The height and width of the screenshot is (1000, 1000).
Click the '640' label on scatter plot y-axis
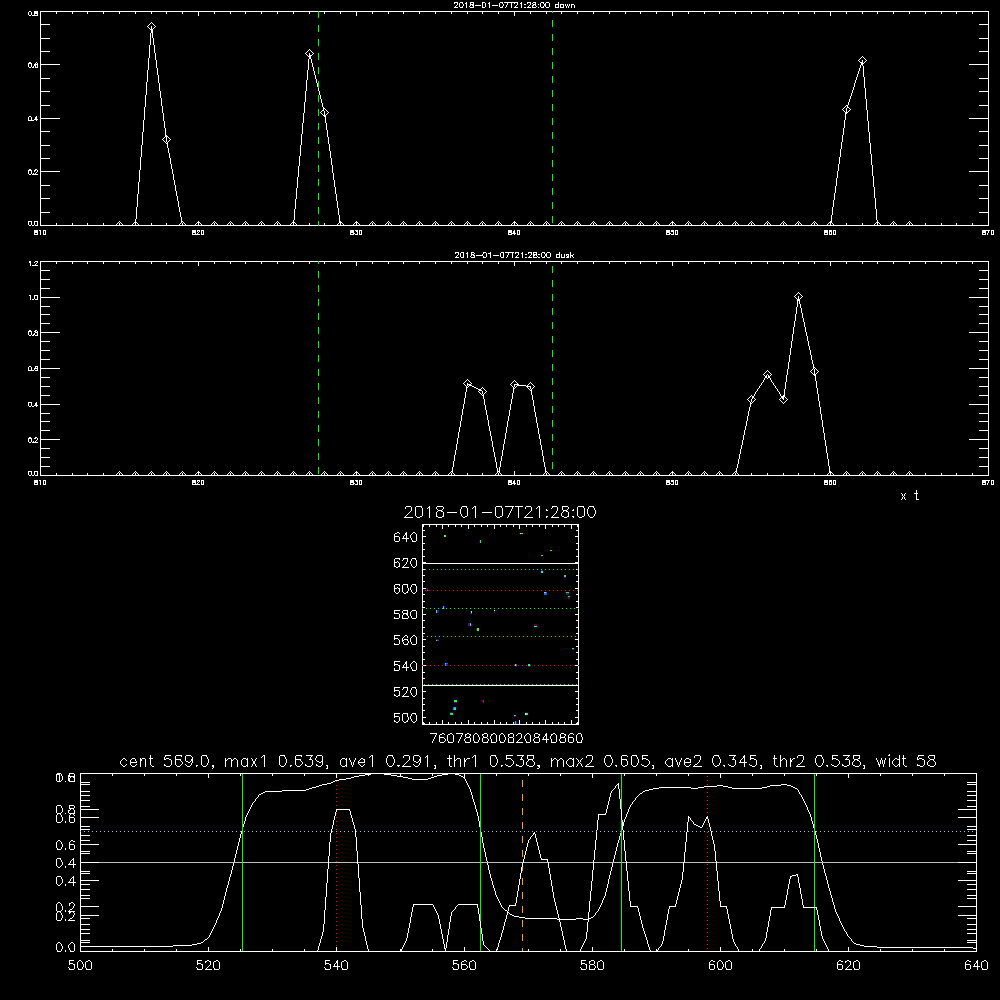pos(406,537)
